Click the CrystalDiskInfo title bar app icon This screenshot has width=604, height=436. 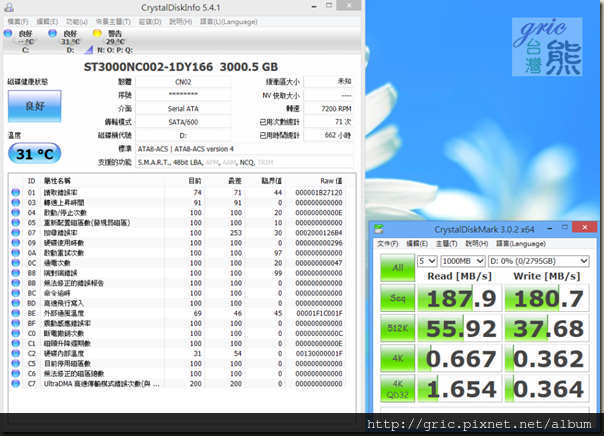click(8, 7)
